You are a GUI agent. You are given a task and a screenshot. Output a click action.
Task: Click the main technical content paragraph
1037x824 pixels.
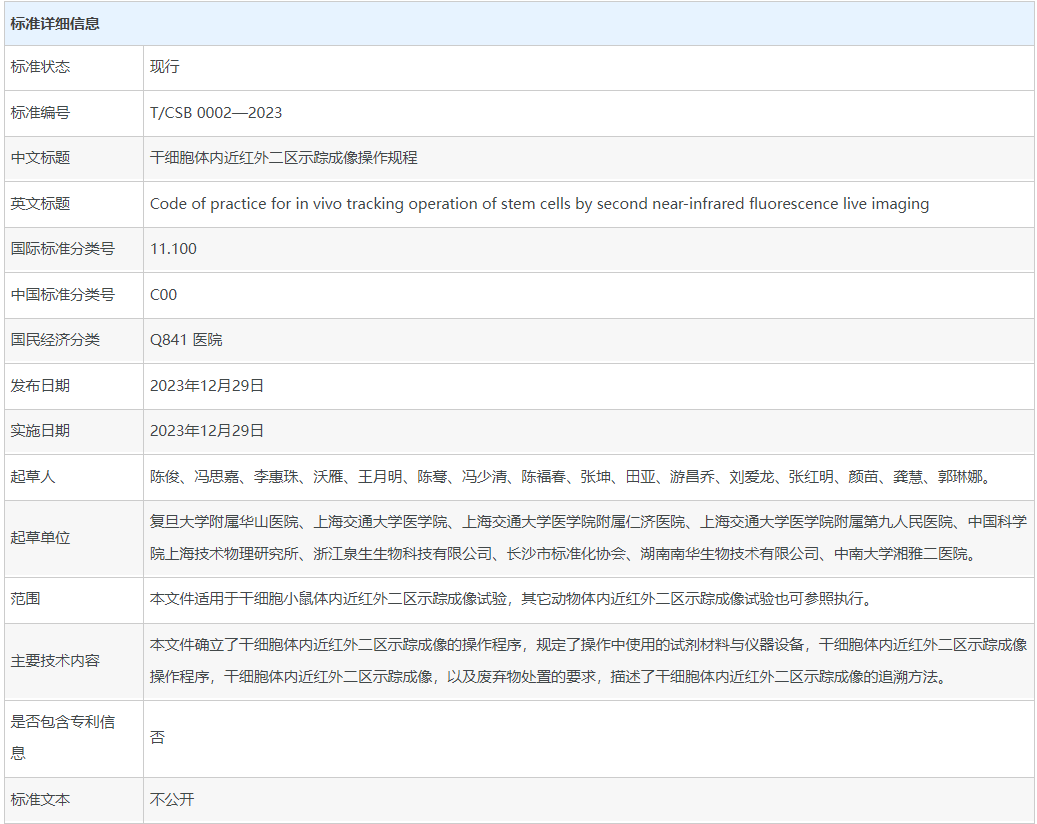point(587,660)
